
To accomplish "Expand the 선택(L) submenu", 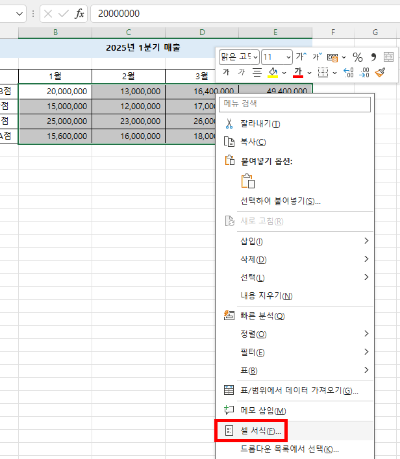I will tap(366, 277).
